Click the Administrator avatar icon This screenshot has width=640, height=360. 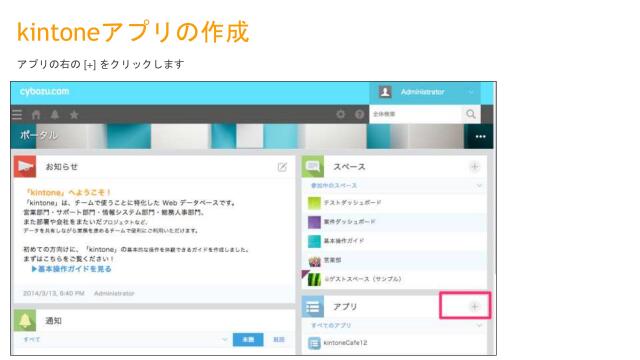click(x=385, y=92)
